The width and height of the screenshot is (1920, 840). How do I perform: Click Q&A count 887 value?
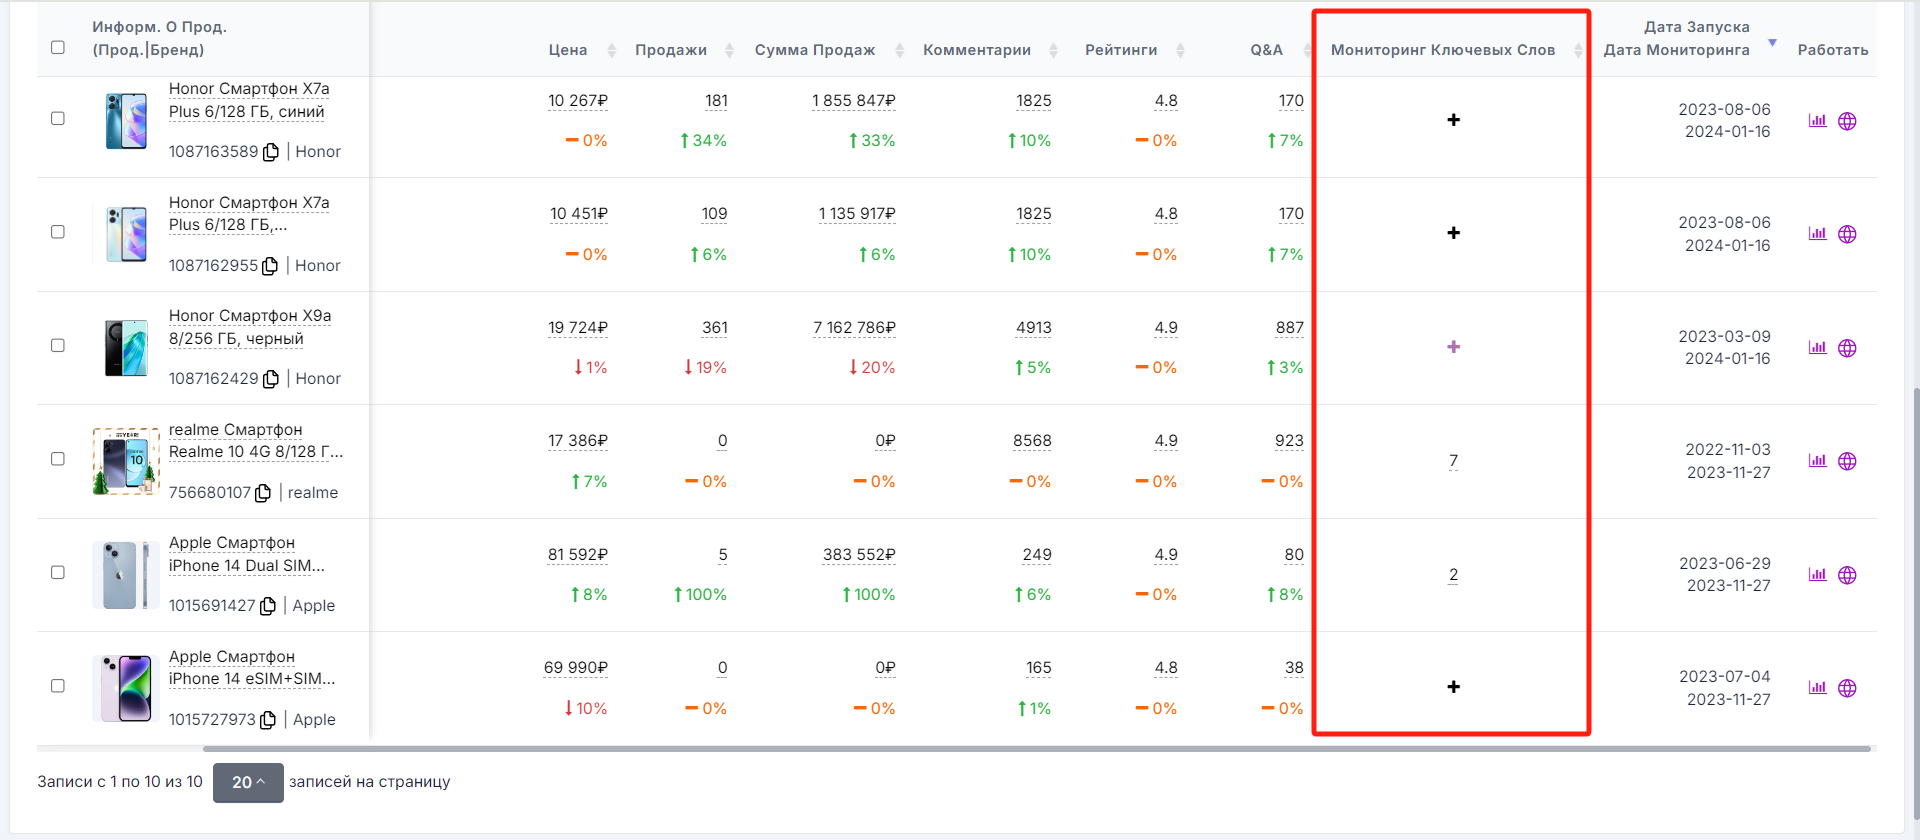(1290, 328)
